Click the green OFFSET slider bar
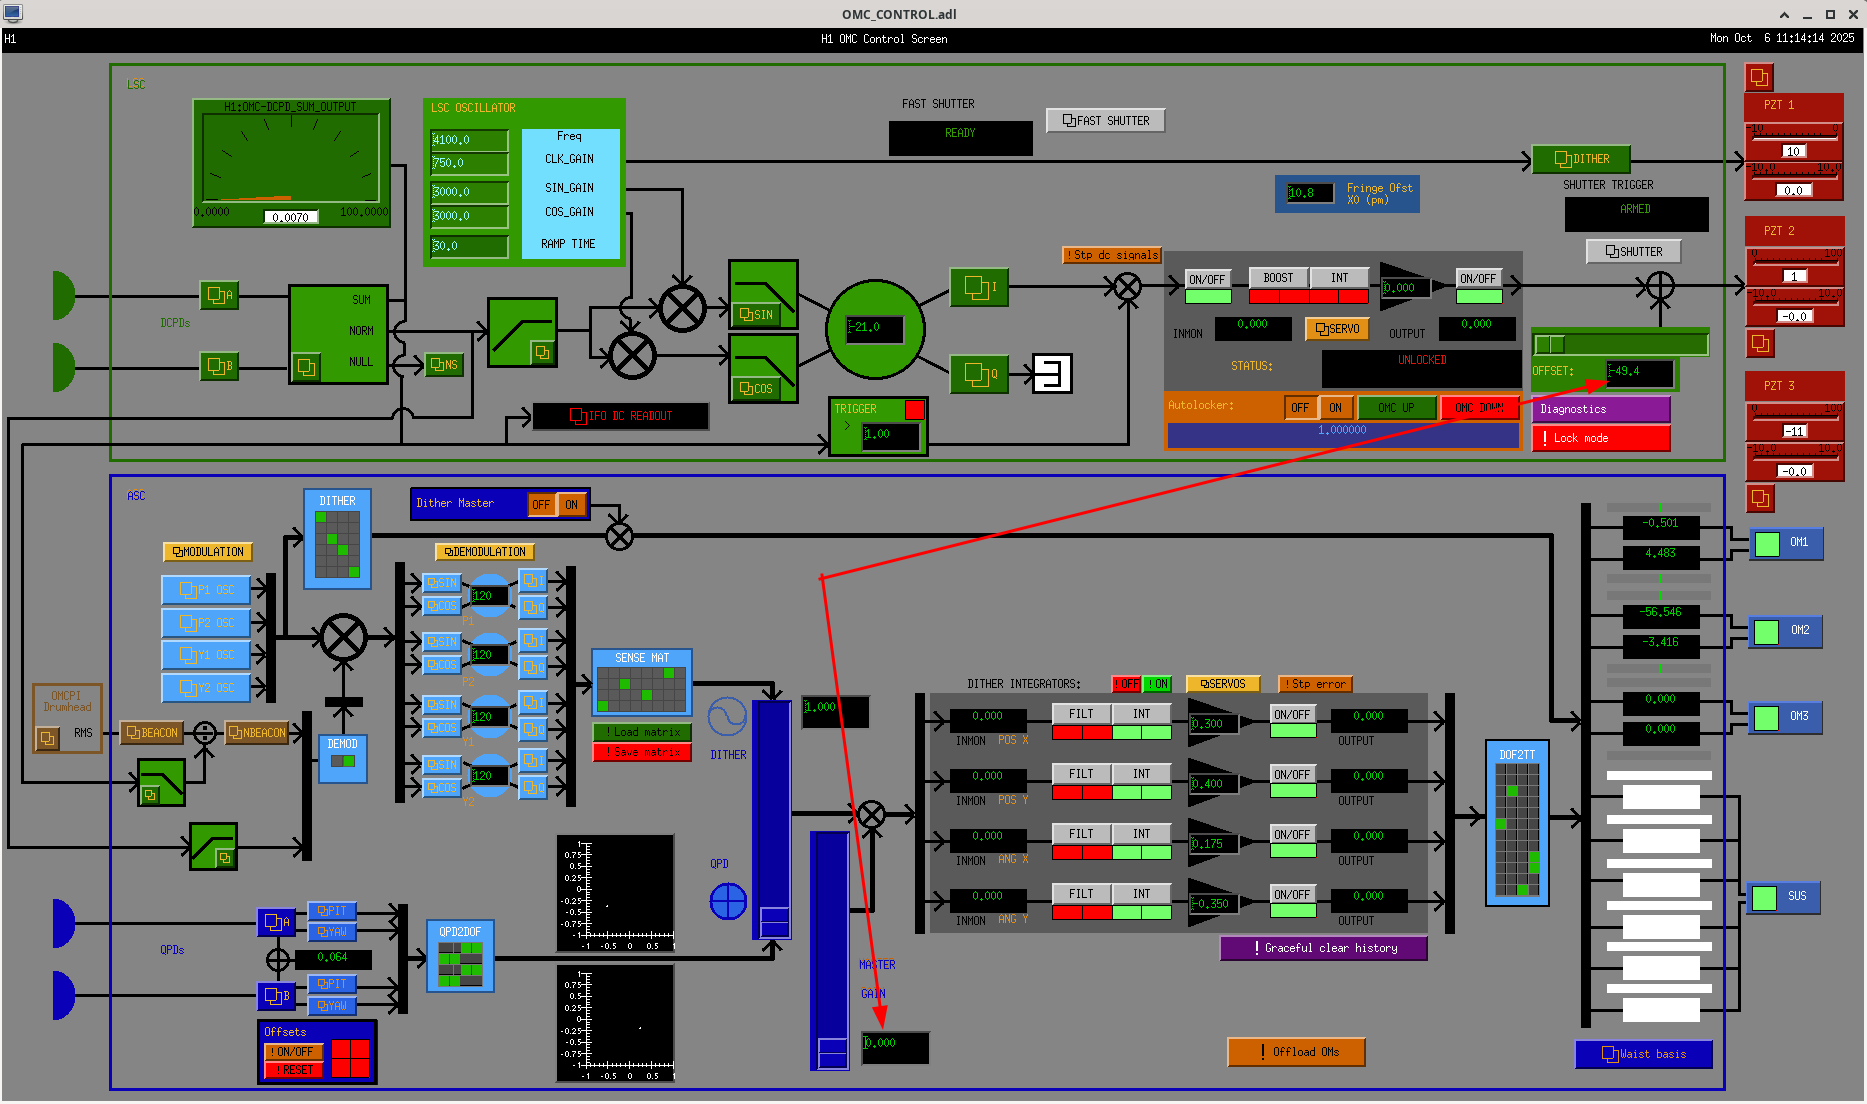This screenshot has height=1104, width=1867. [1620, 345]
